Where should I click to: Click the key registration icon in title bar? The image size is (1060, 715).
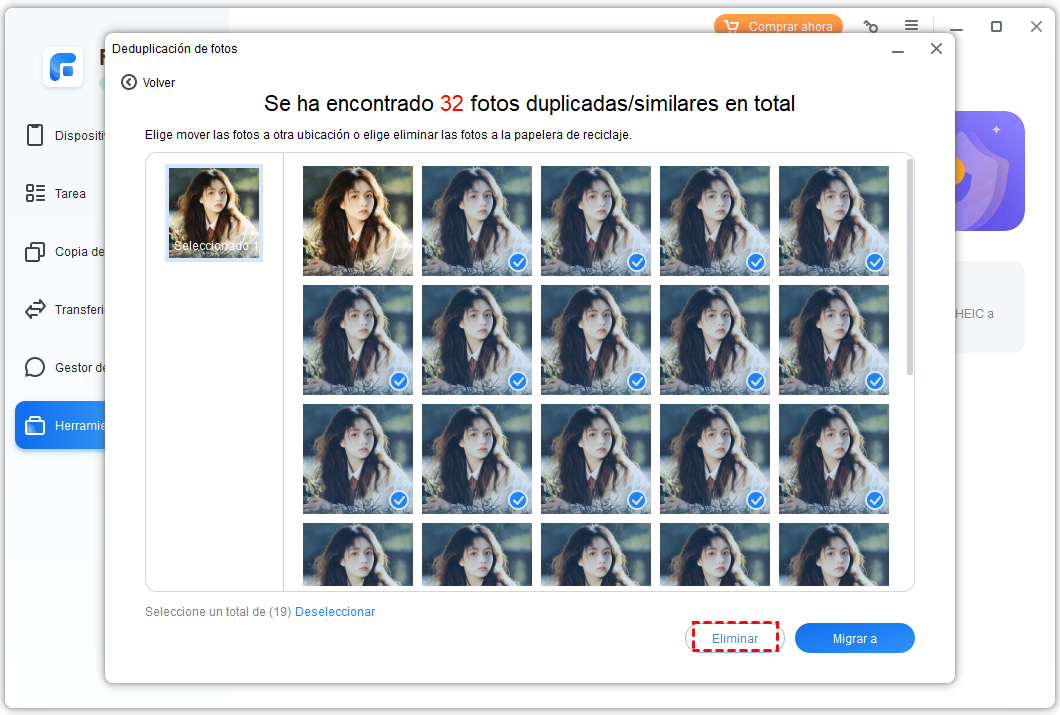(x=871, y=27)
